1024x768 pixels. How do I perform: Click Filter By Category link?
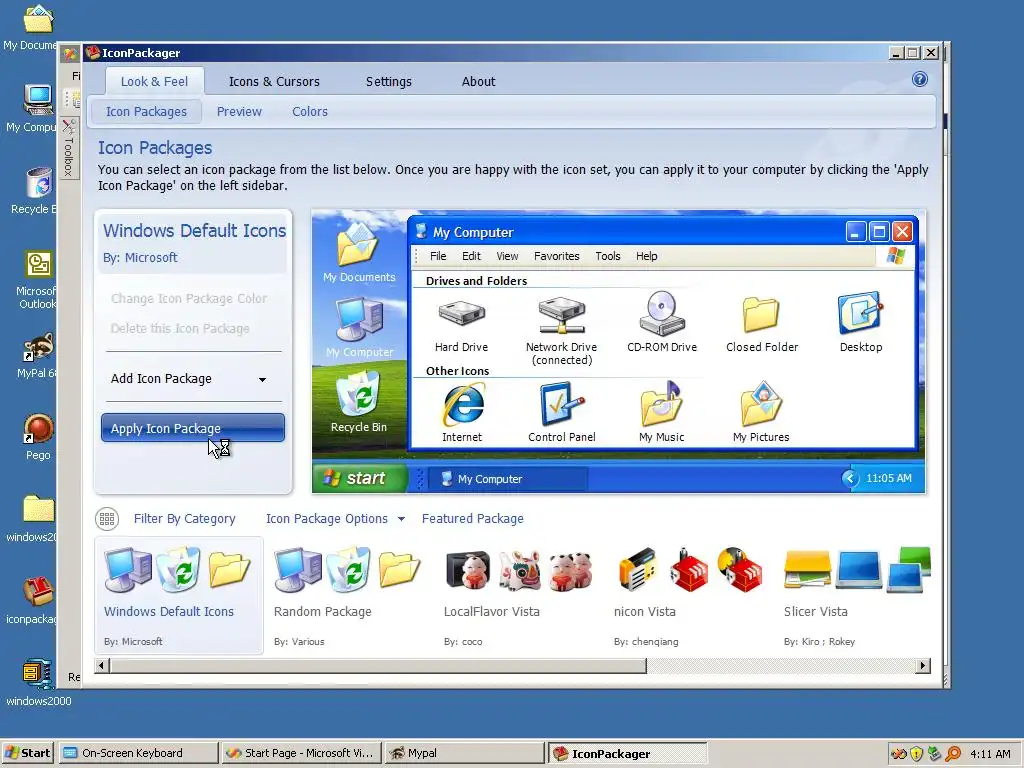[184, 519]
